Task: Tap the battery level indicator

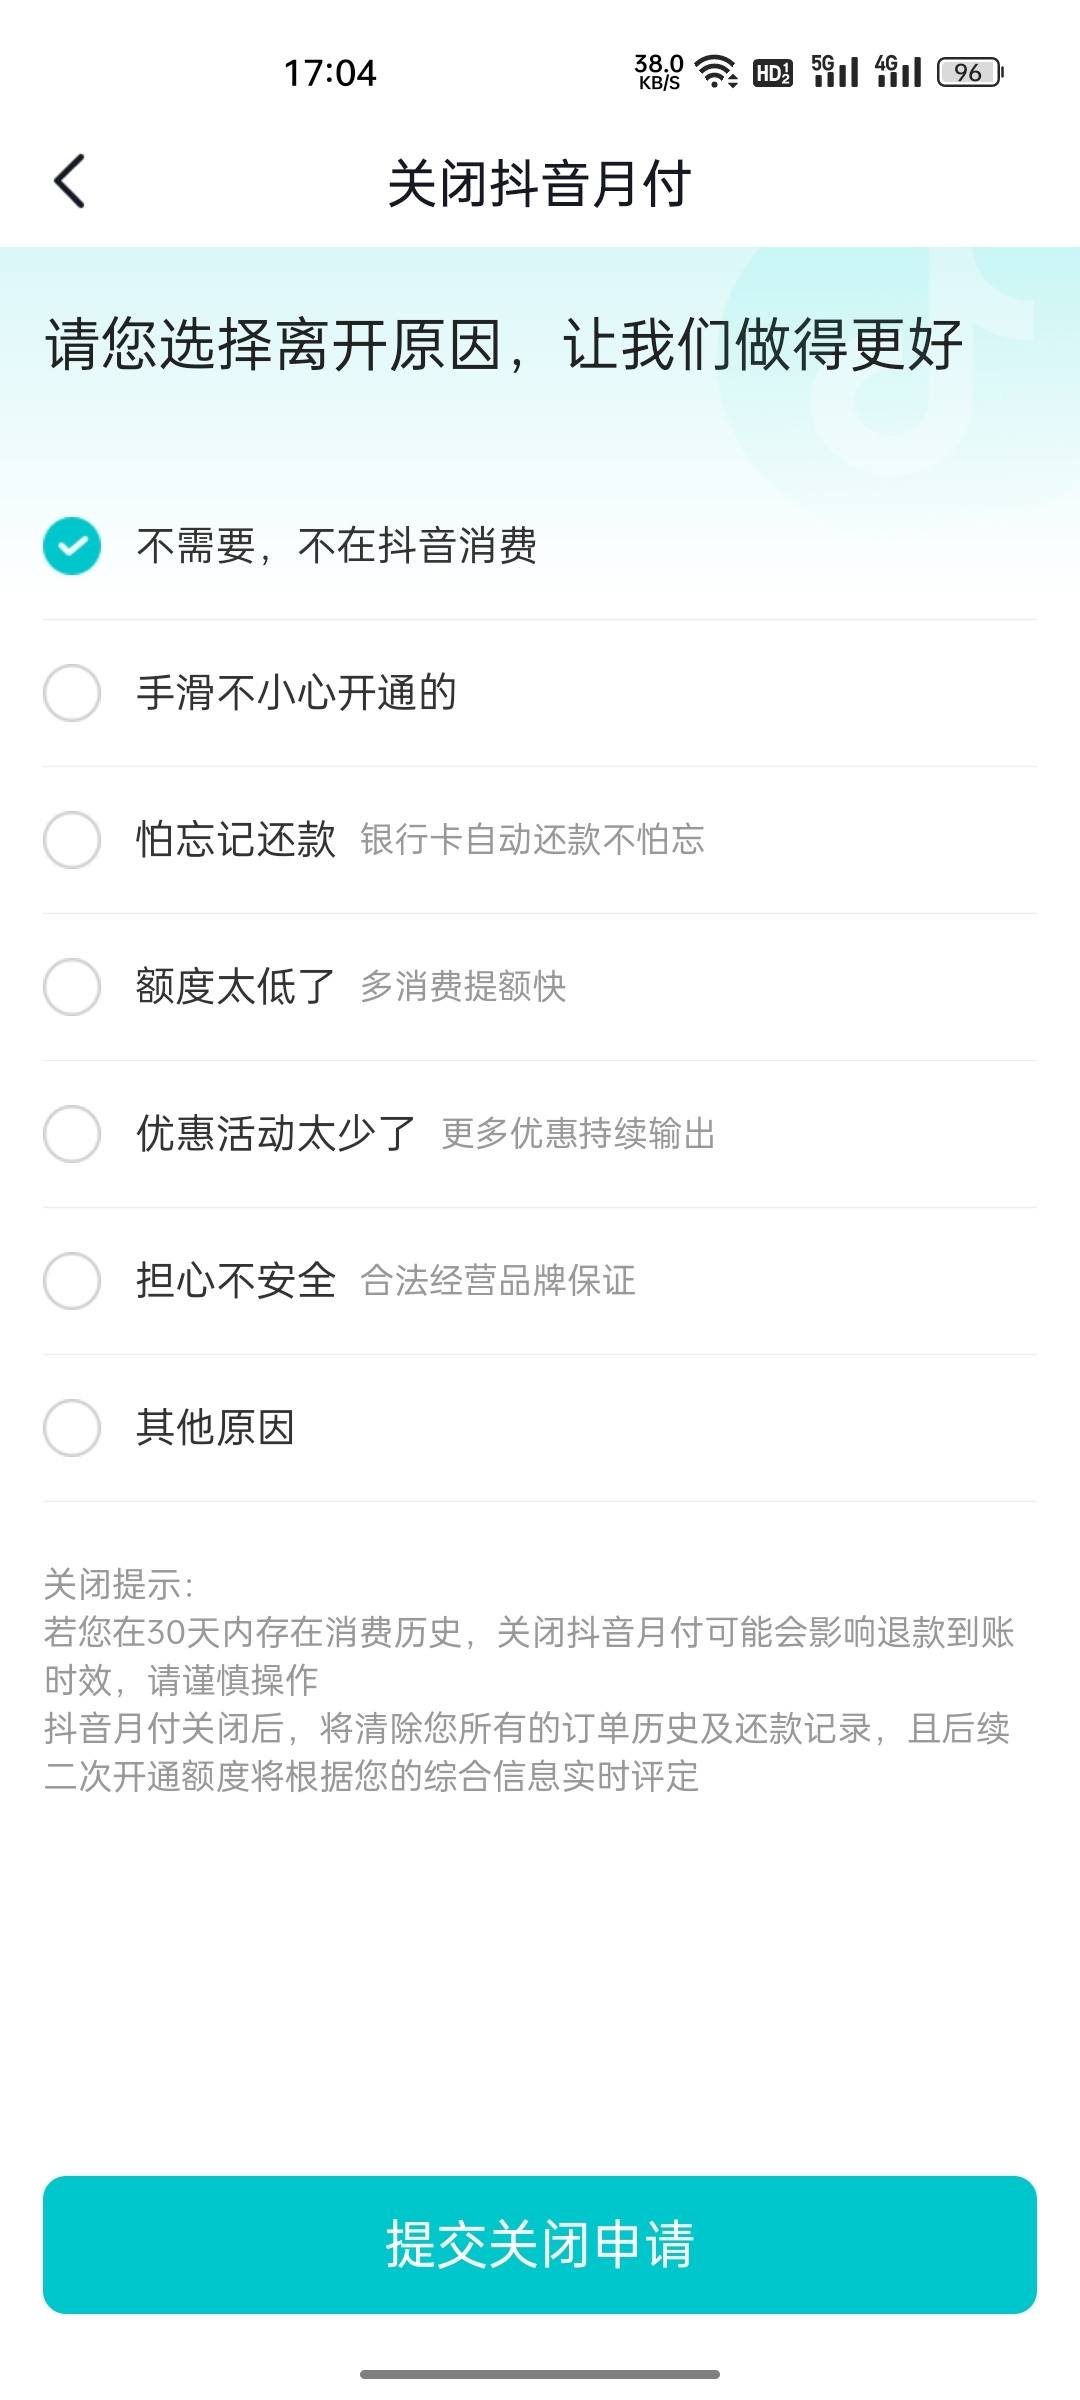Action: tap(970, 72)
